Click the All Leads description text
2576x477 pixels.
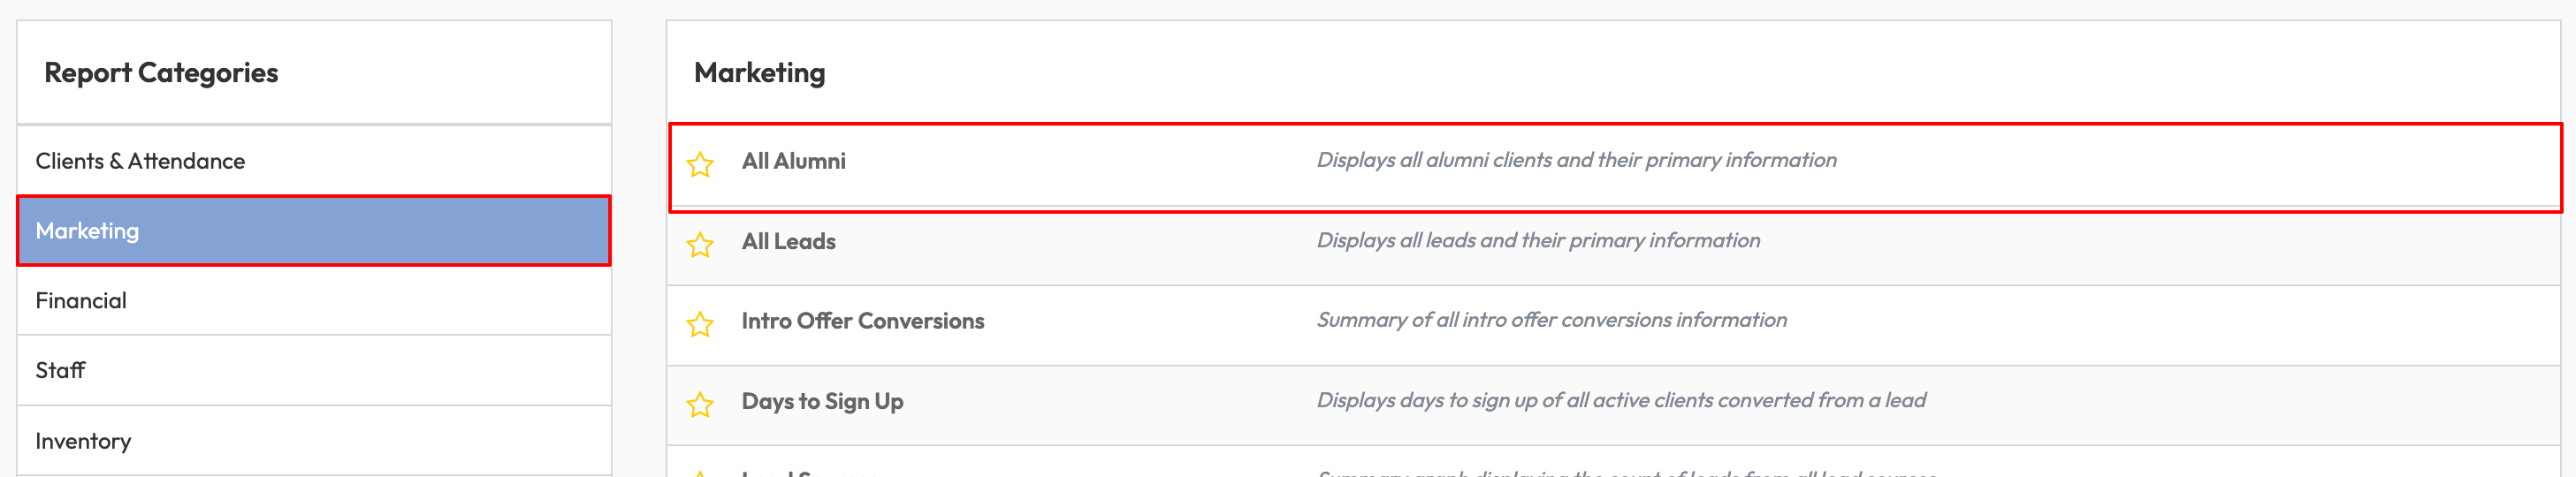pos(1538,240)
